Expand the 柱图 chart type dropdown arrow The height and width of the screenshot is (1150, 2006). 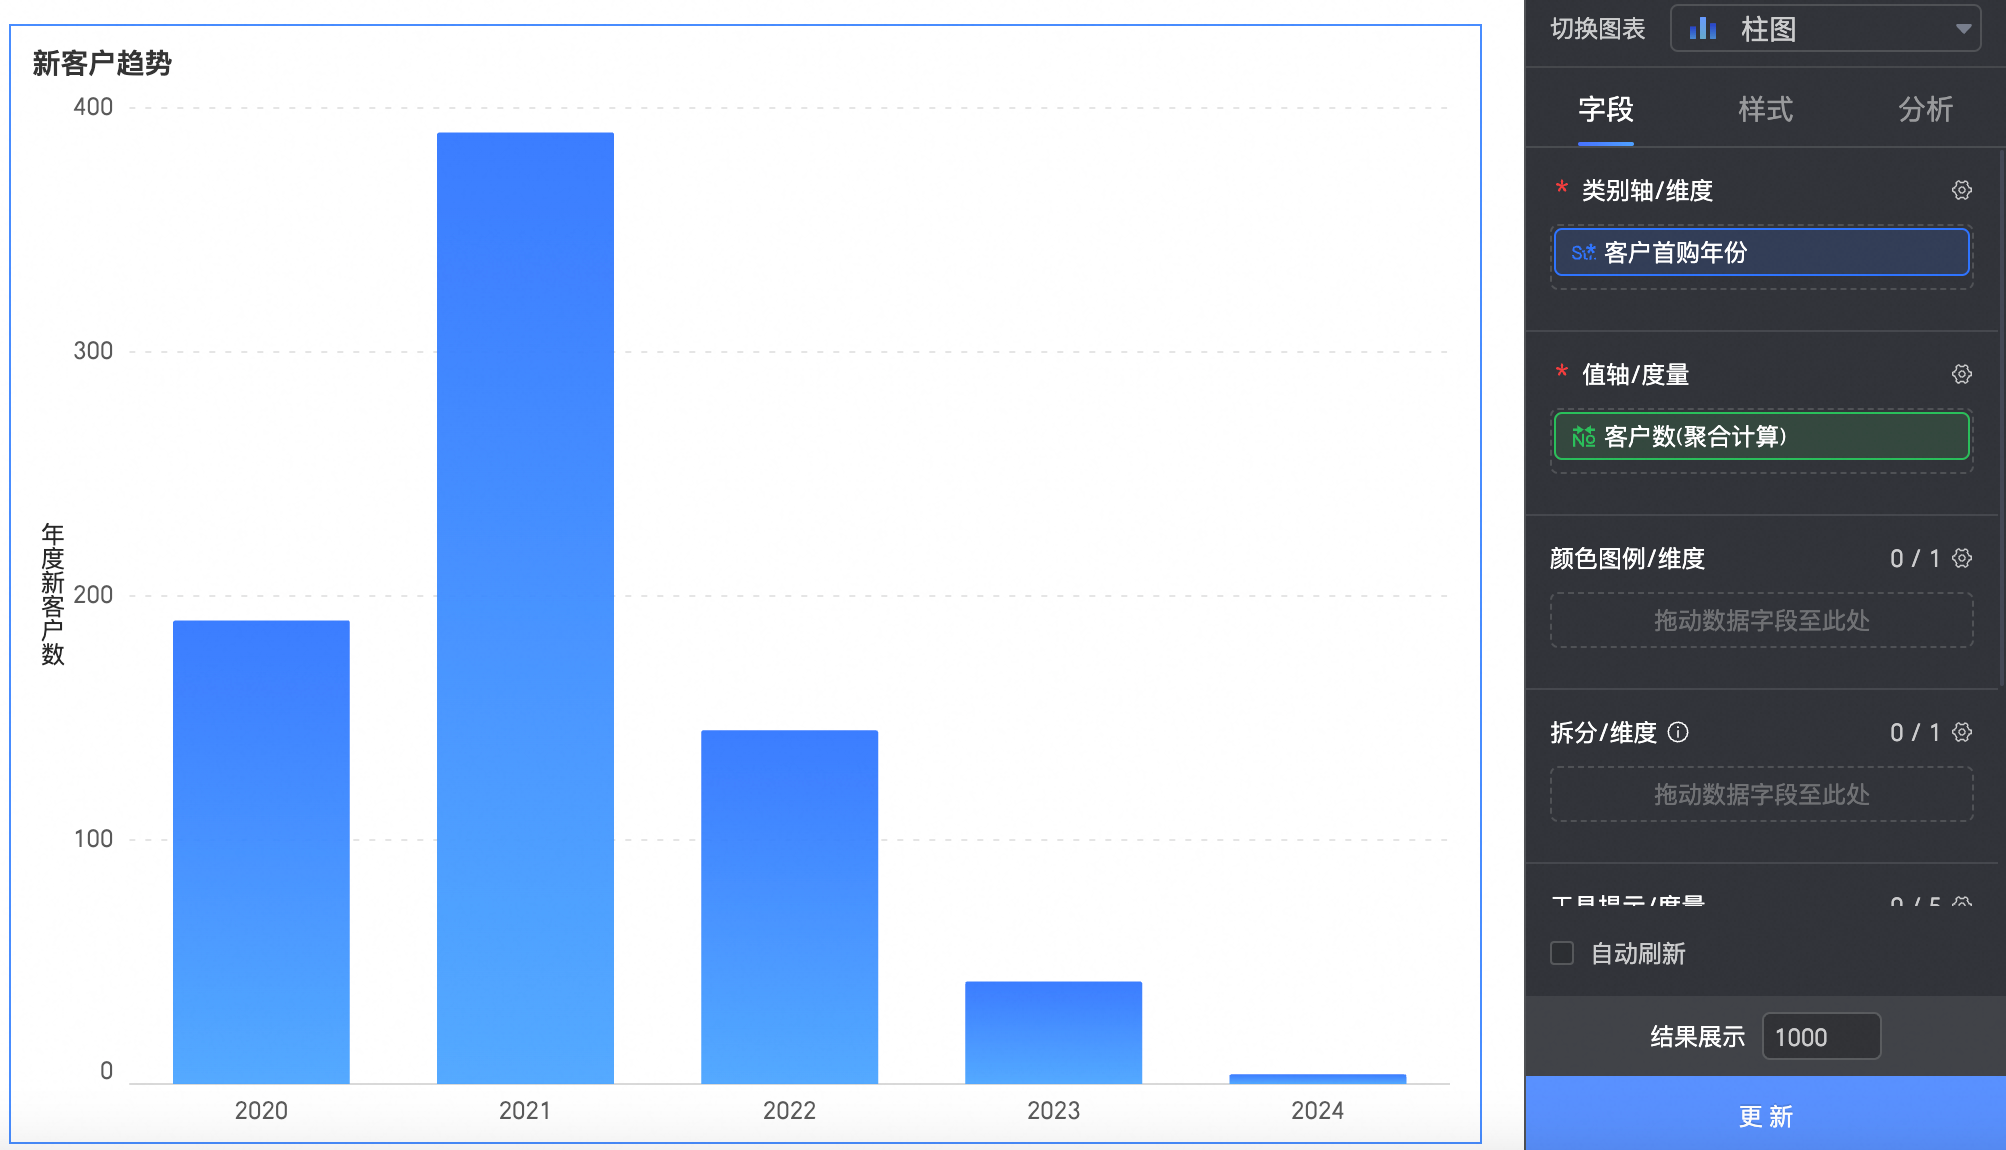tap(1963, 29)
